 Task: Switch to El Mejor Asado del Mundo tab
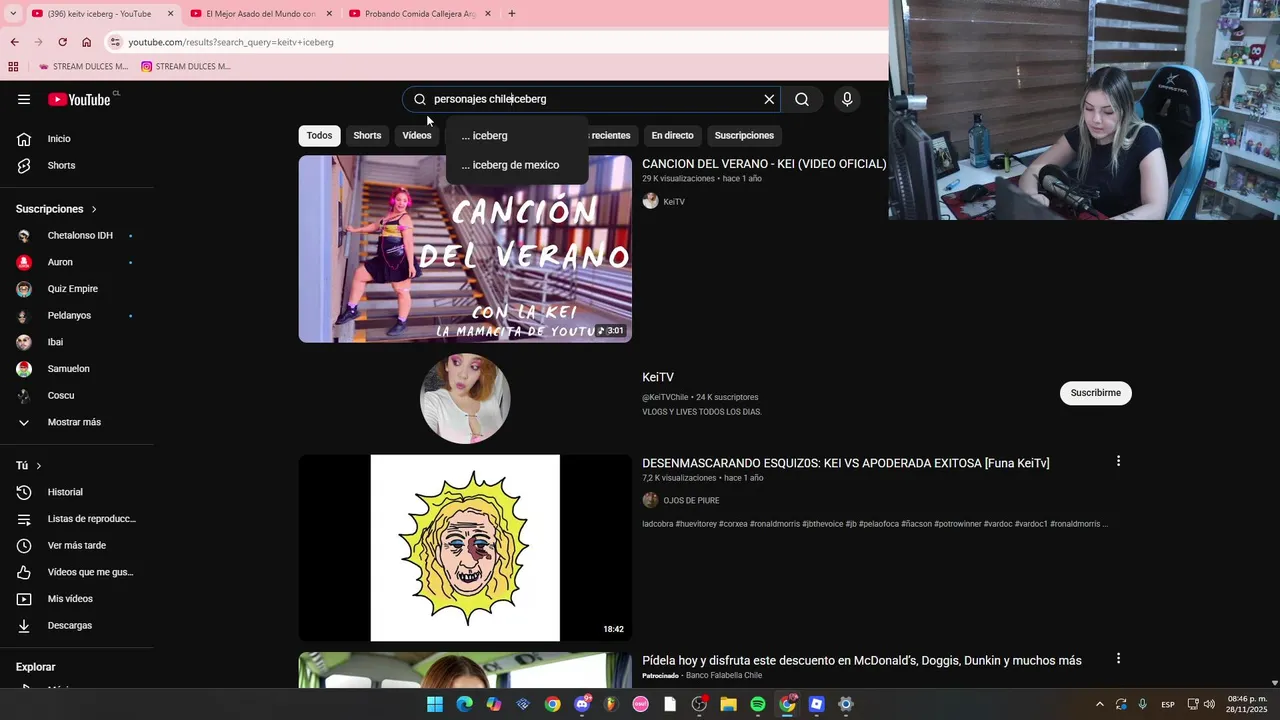[260, 14]
